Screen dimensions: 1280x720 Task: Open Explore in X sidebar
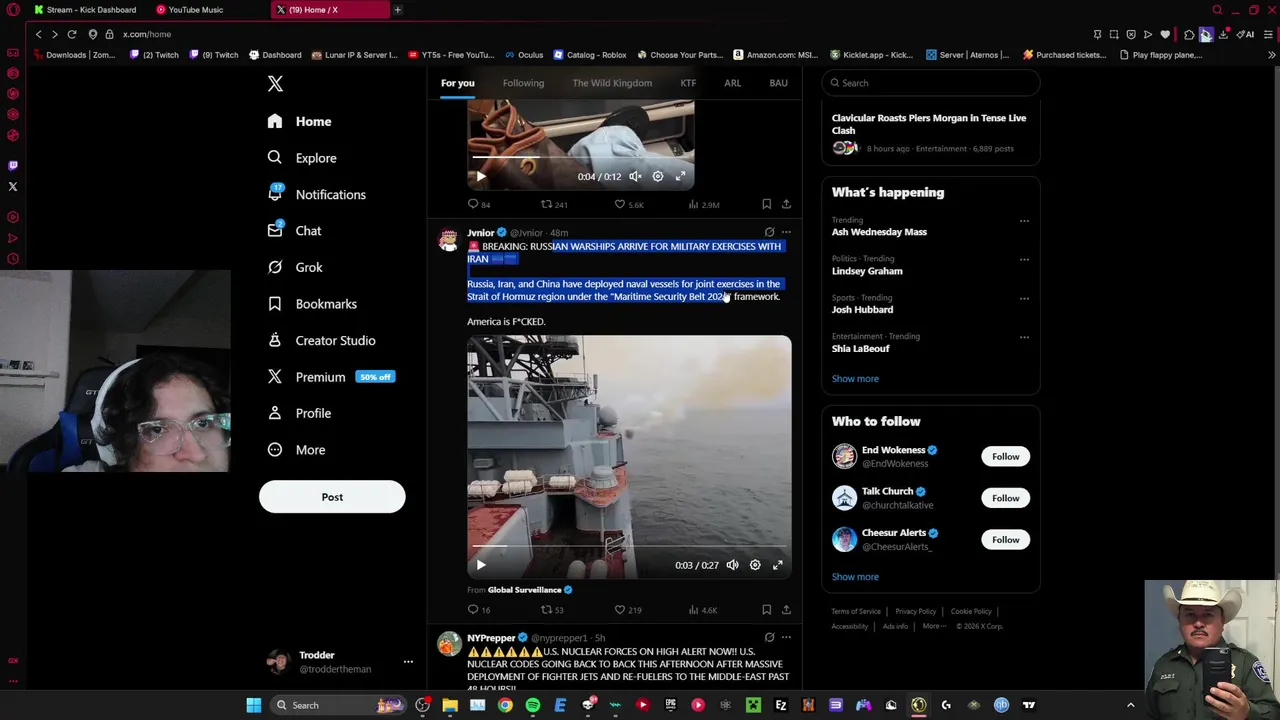(x=302, y=158)
